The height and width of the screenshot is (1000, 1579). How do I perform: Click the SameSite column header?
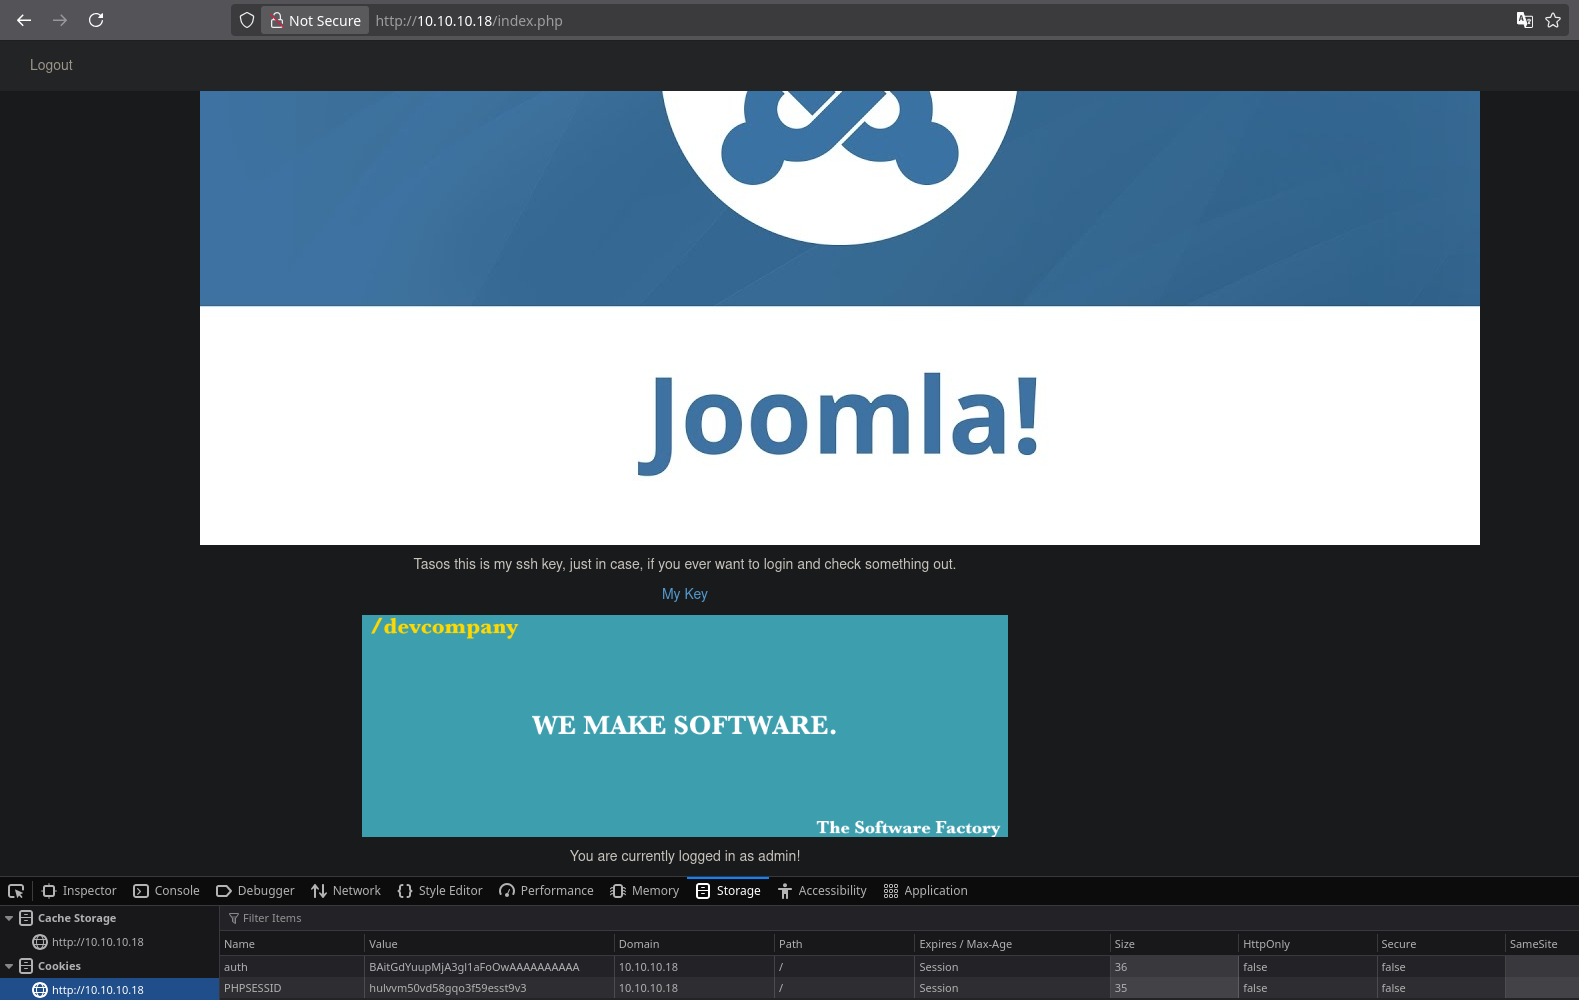coord(1541,944)
